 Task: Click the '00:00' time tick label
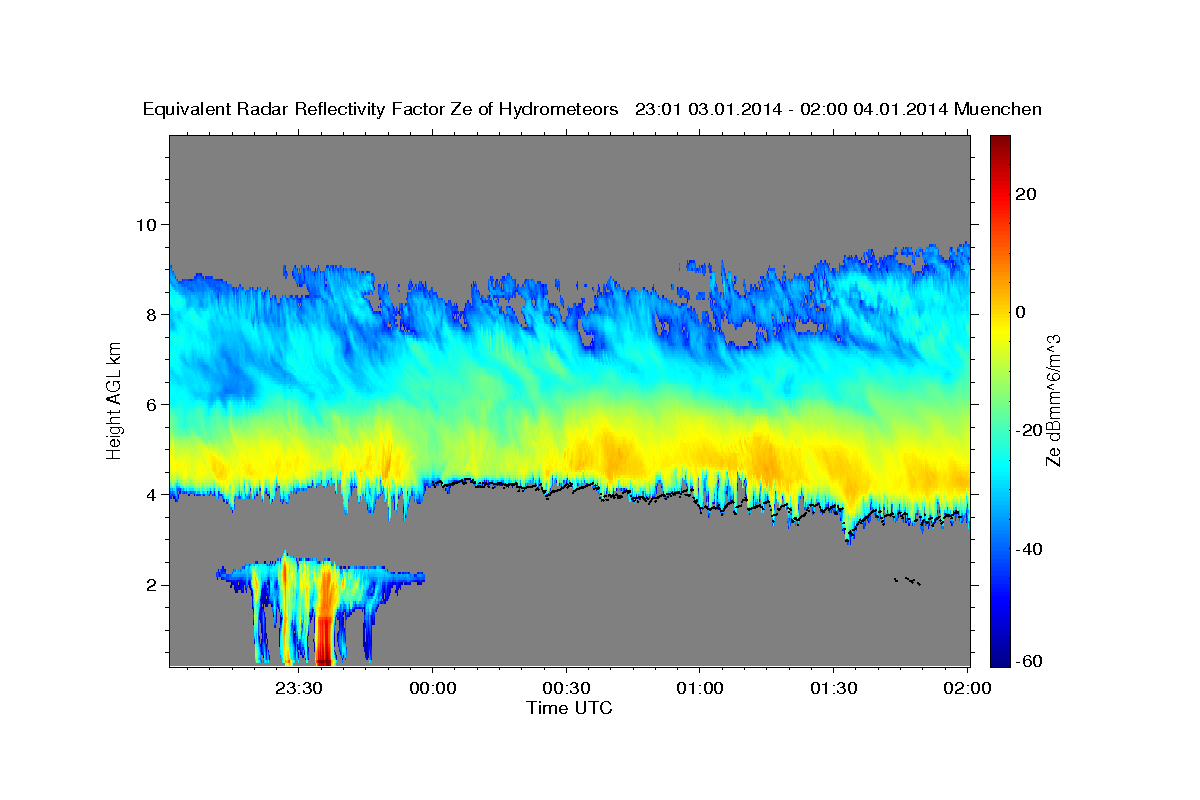(433, 688)
